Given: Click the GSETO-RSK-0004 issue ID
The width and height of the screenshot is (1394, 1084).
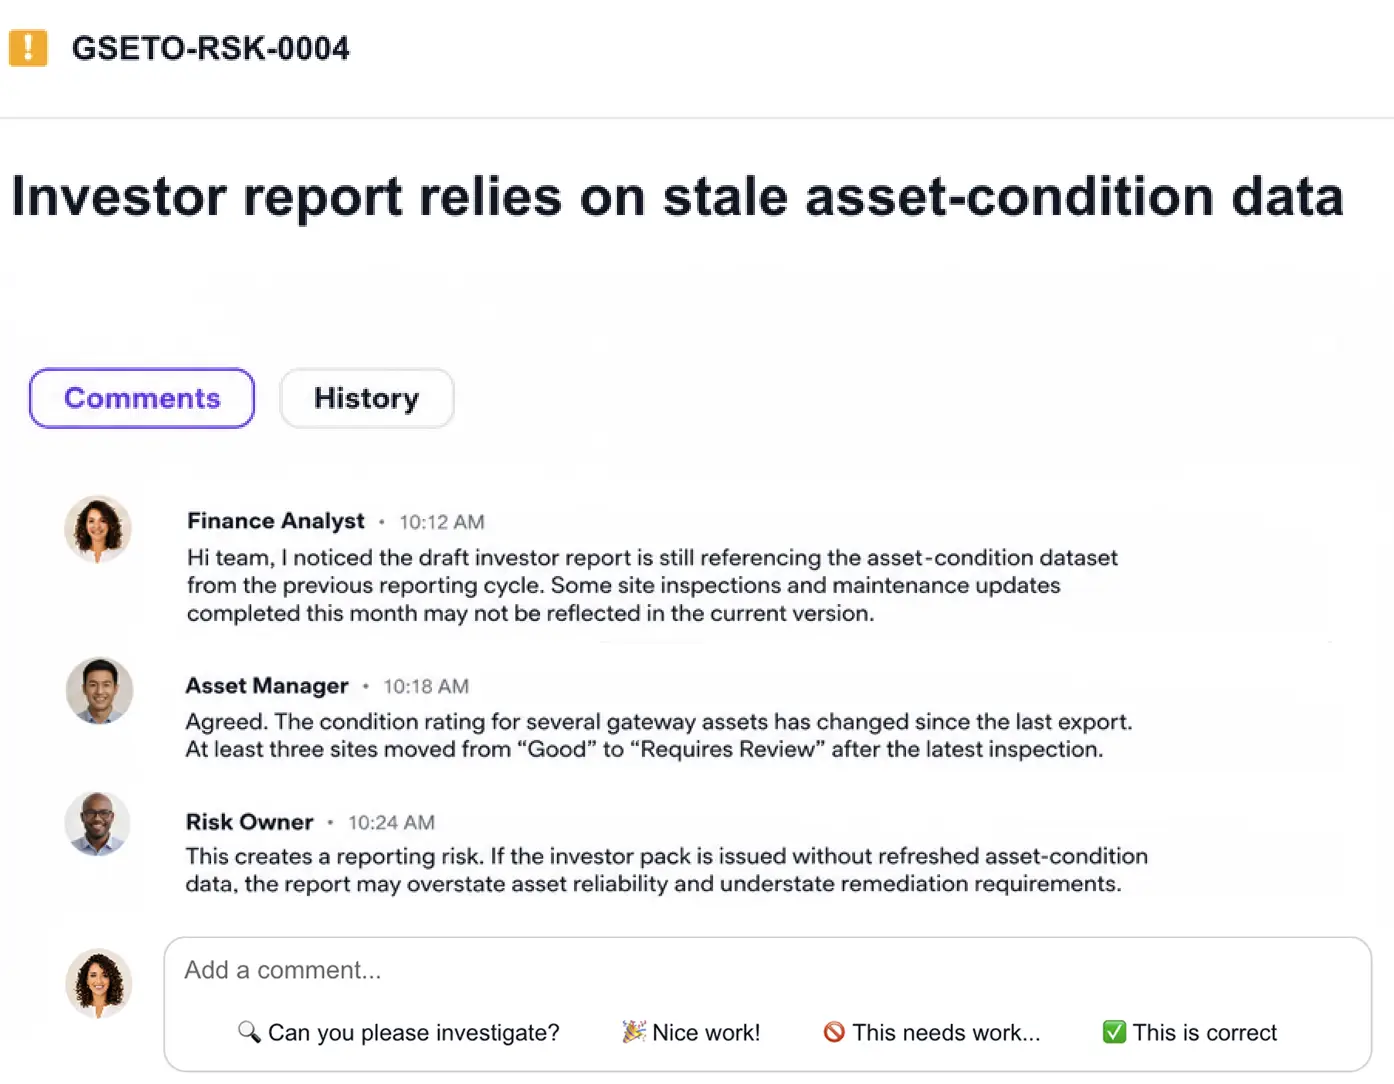Looking at the screenshot, I should 211,48.
